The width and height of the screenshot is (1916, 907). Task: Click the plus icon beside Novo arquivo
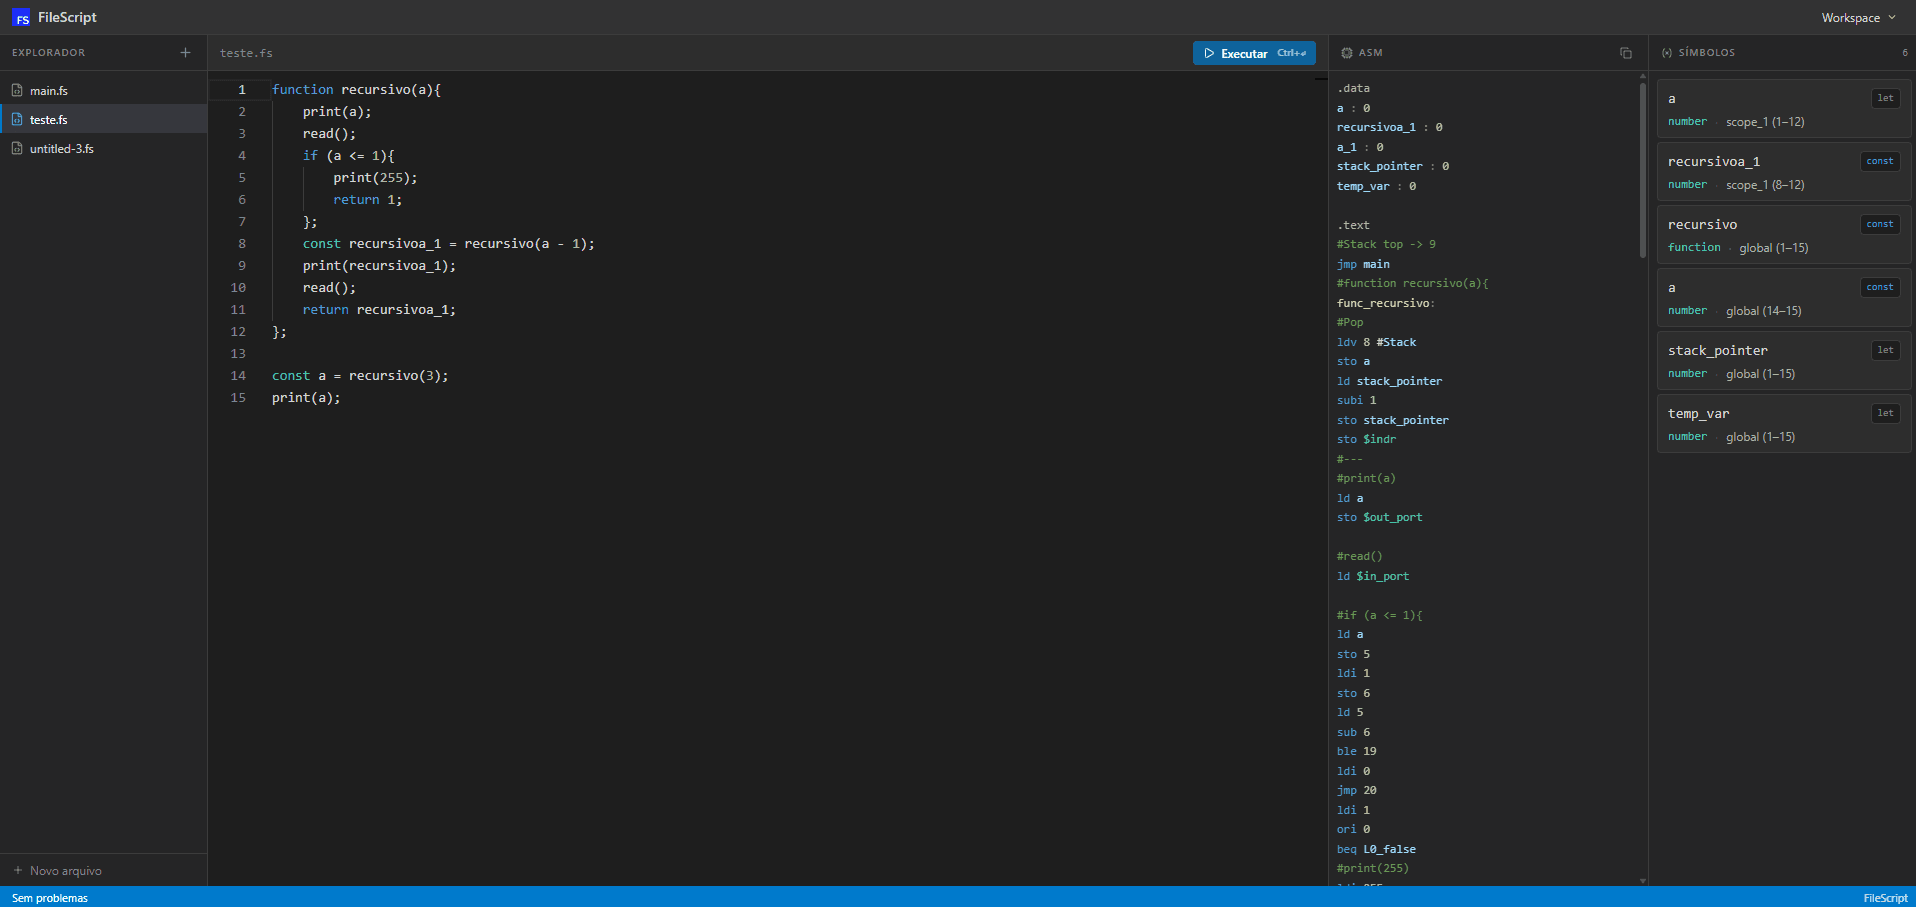[x=18, y=870]
